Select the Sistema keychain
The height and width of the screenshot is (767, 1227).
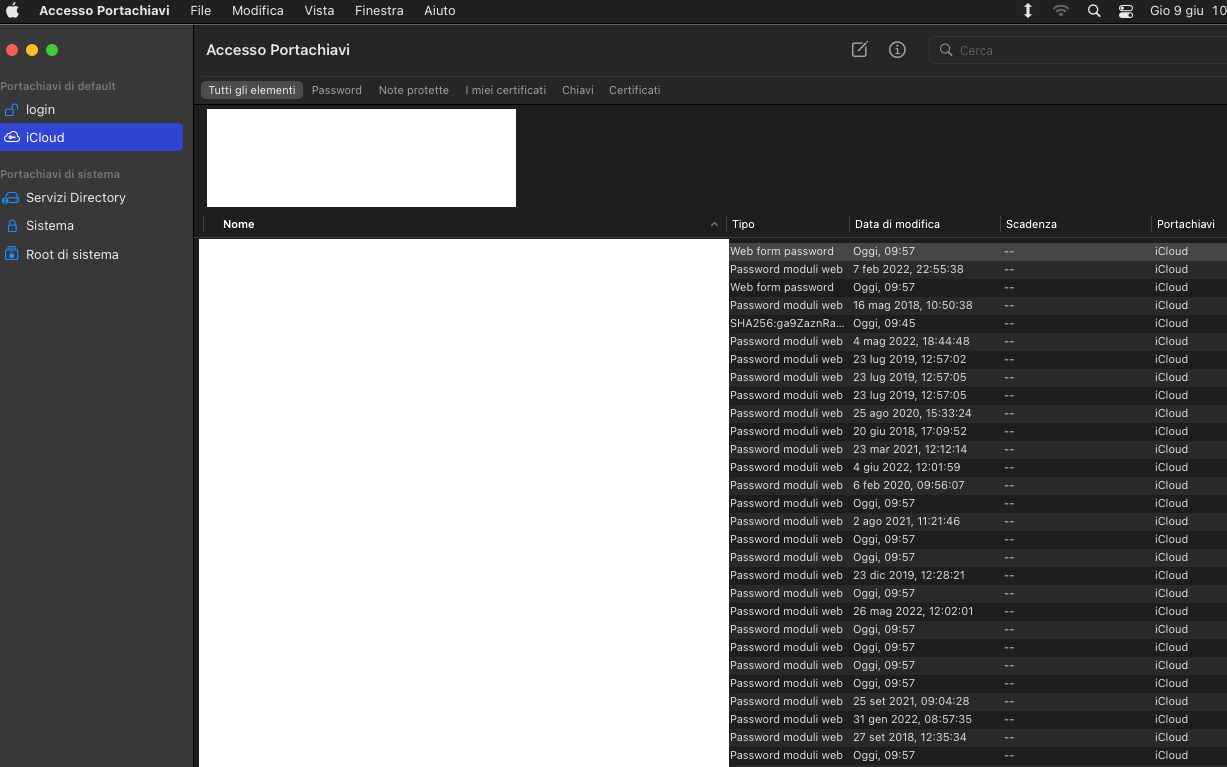click(x=91, y=226)
